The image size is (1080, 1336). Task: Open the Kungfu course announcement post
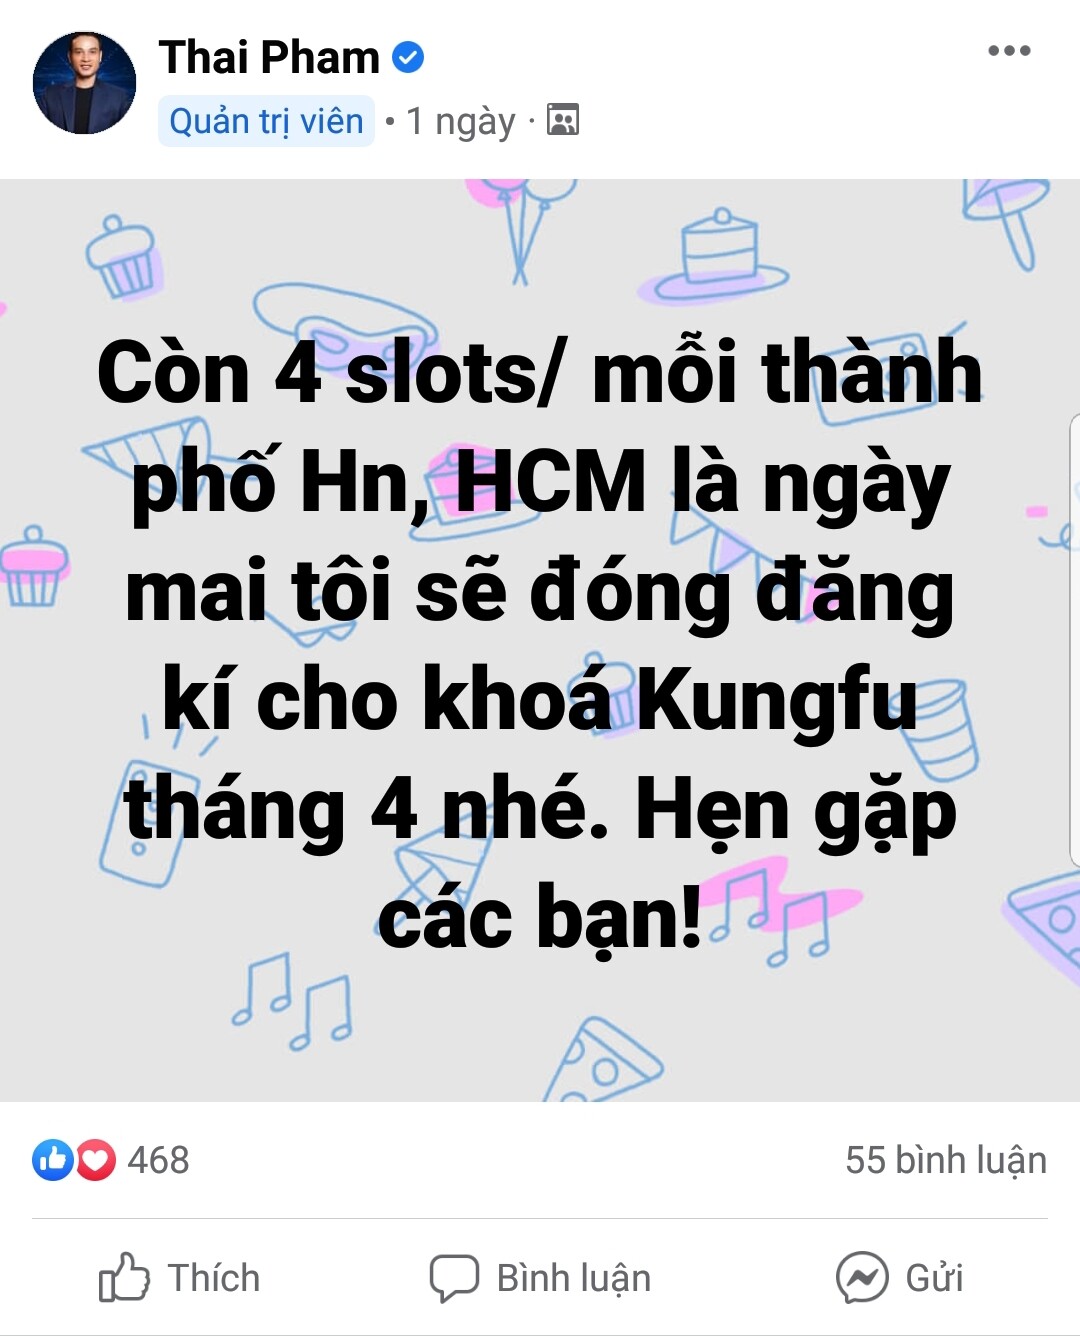(x=540, y=641)
